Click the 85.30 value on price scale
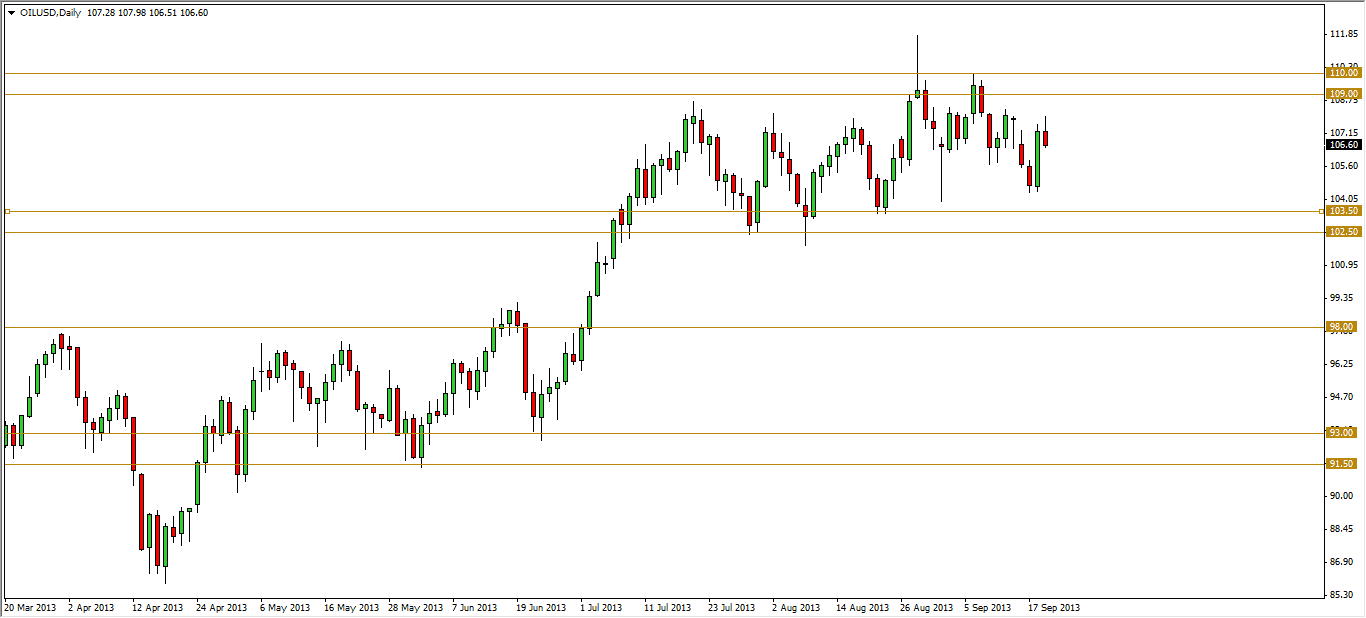This screenshot has width=1366, height=618. 1342,595
